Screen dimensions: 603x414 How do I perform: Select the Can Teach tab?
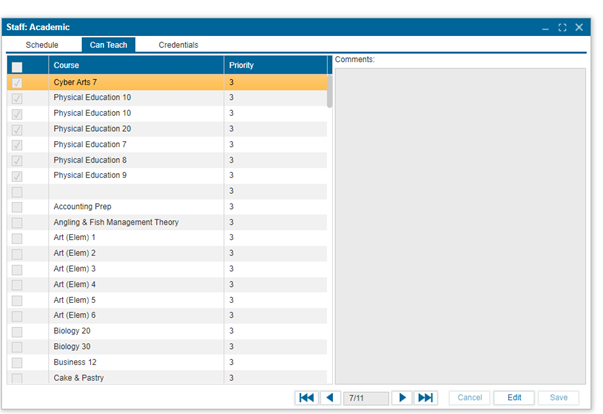pos(108,45)
